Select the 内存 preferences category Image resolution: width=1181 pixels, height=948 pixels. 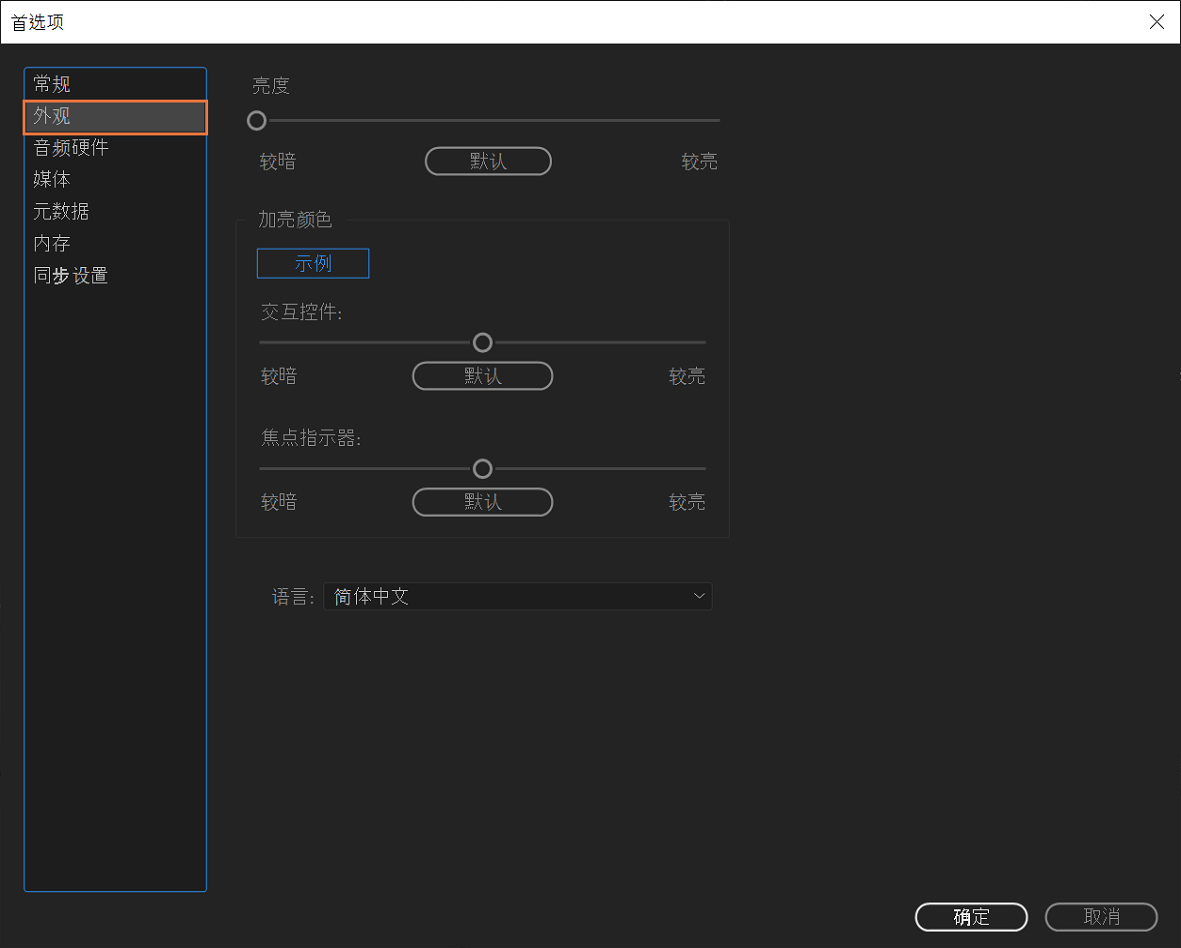[52, 243]
